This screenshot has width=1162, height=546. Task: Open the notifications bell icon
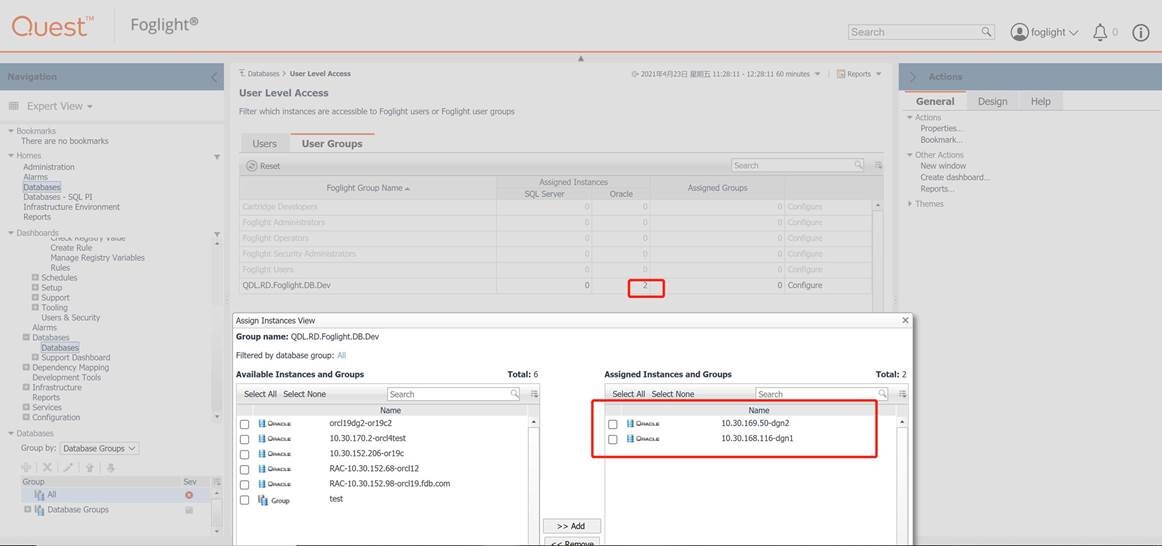[1100, 32]
